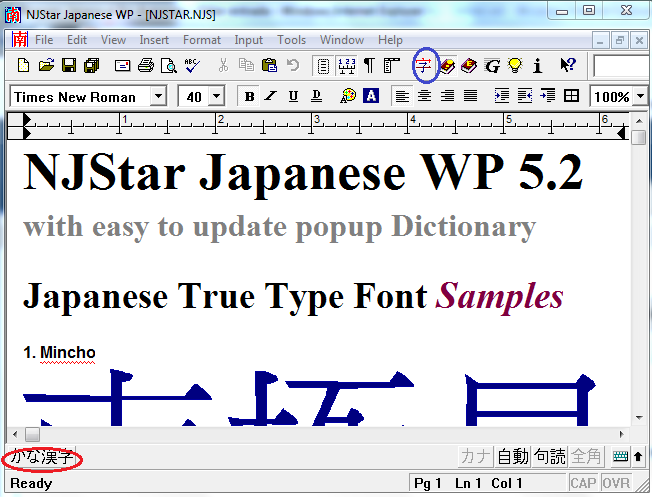Create a new document icon
The height and width of the screenshot is (497, 652).
(24, 65)
